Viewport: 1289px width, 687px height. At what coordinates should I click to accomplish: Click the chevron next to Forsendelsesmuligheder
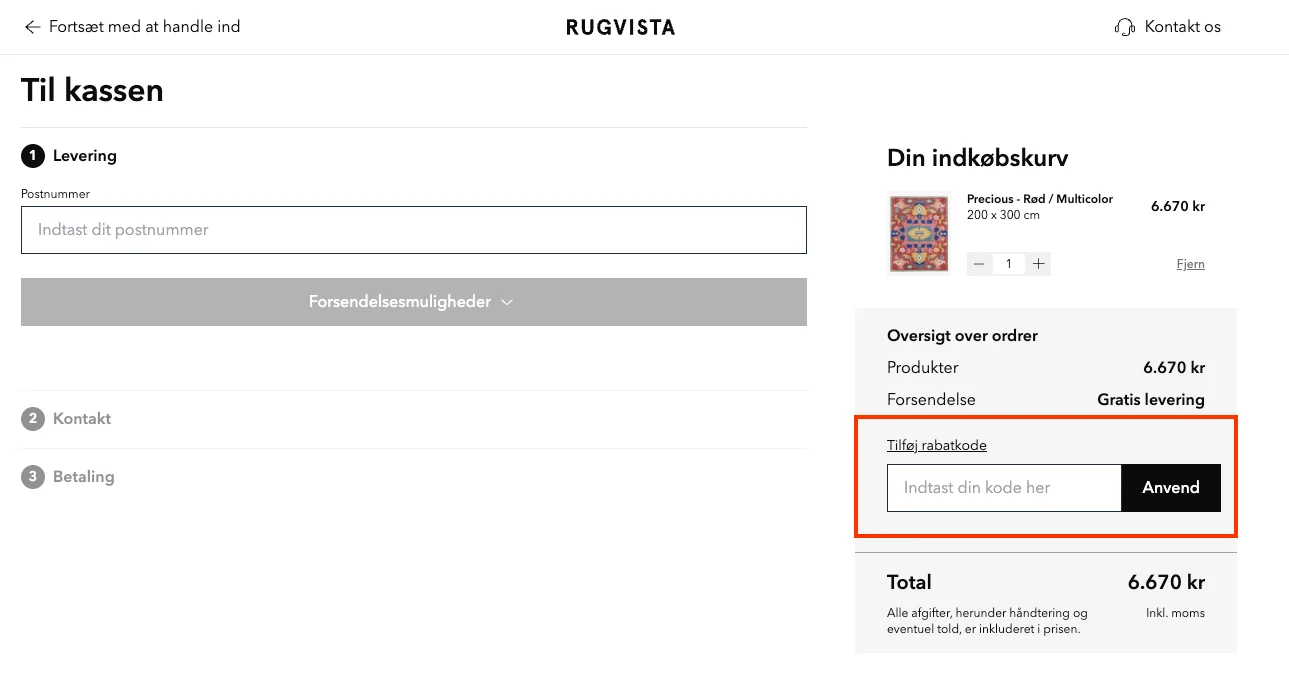[507, 301]
